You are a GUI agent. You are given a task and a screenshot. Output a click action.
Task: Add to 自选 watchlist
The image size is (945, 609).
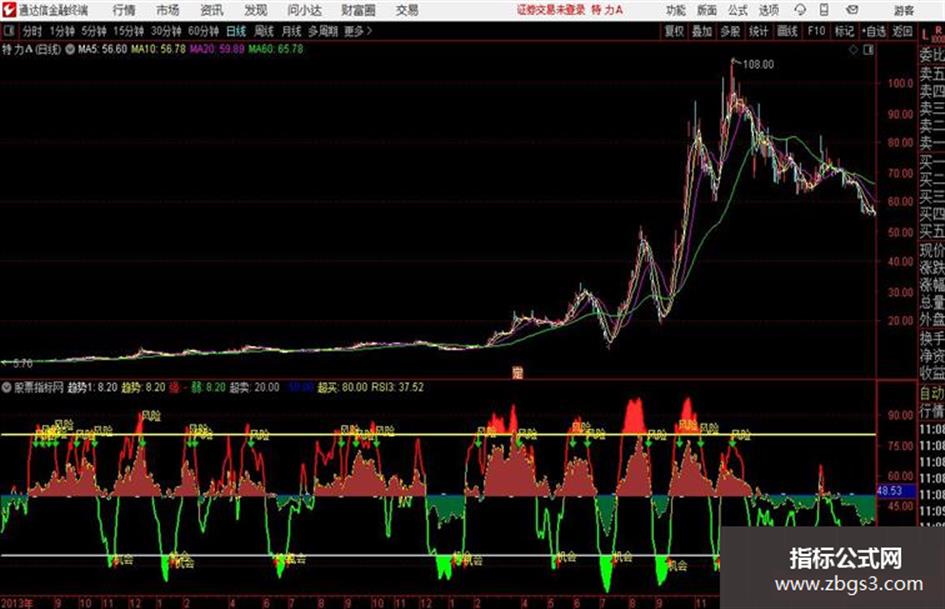point(874,31)
